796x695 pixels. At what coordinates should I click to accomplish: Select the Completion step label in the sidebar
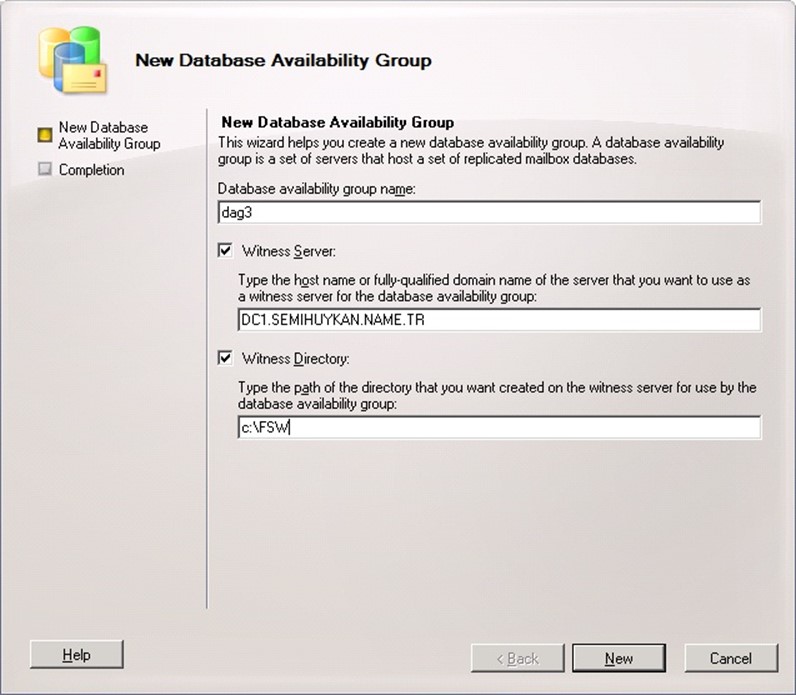91,170
